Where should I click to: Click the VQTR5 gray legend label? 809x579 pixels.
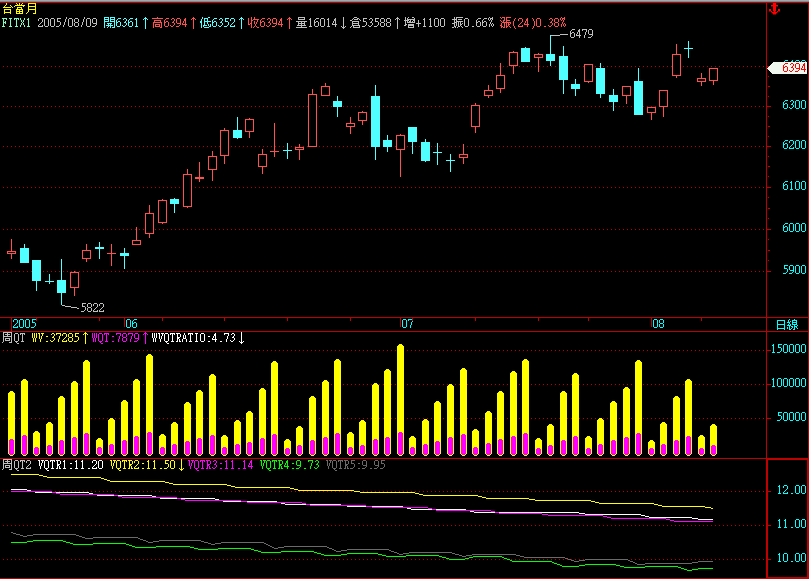coord(356,465)
